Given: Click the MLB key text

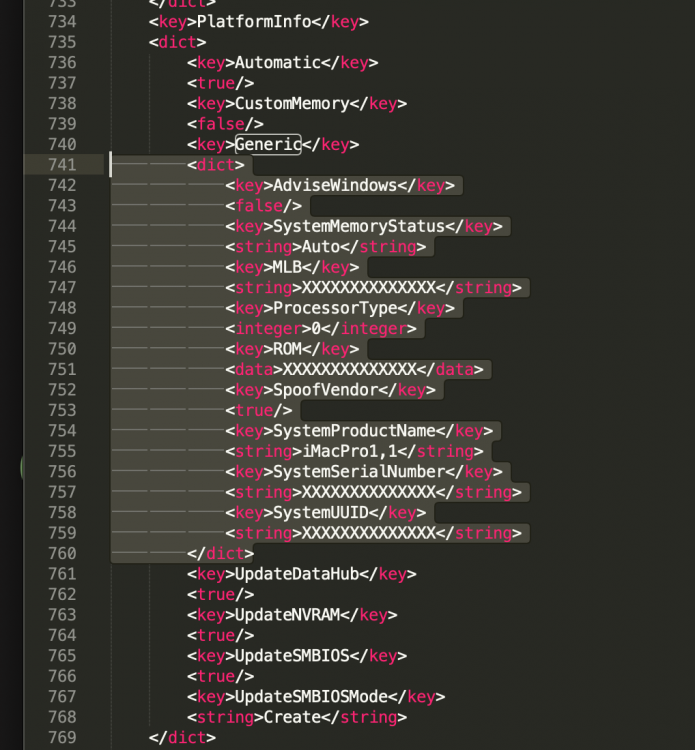Looking at the screenshot, I should 287,267.
